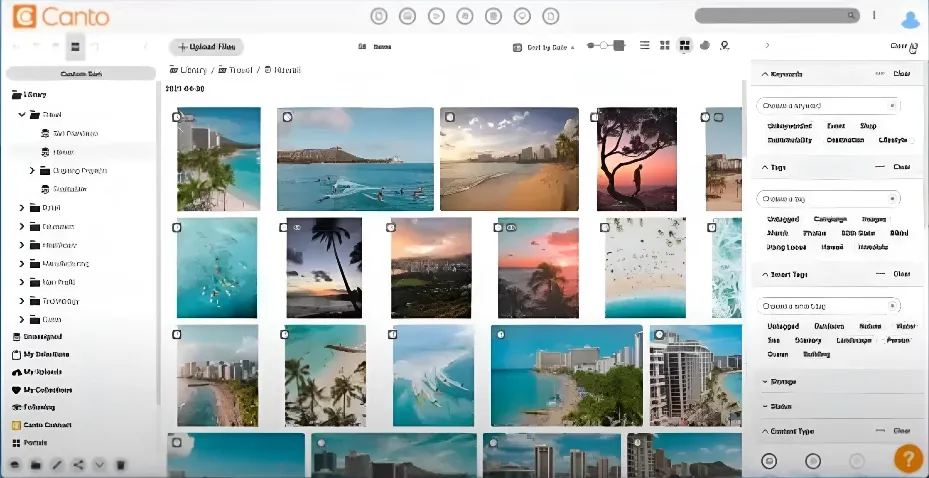The width and height of the screenshot is (929, 478).
Task: Expand the Status filter section
Action: (x=765, y=406)
